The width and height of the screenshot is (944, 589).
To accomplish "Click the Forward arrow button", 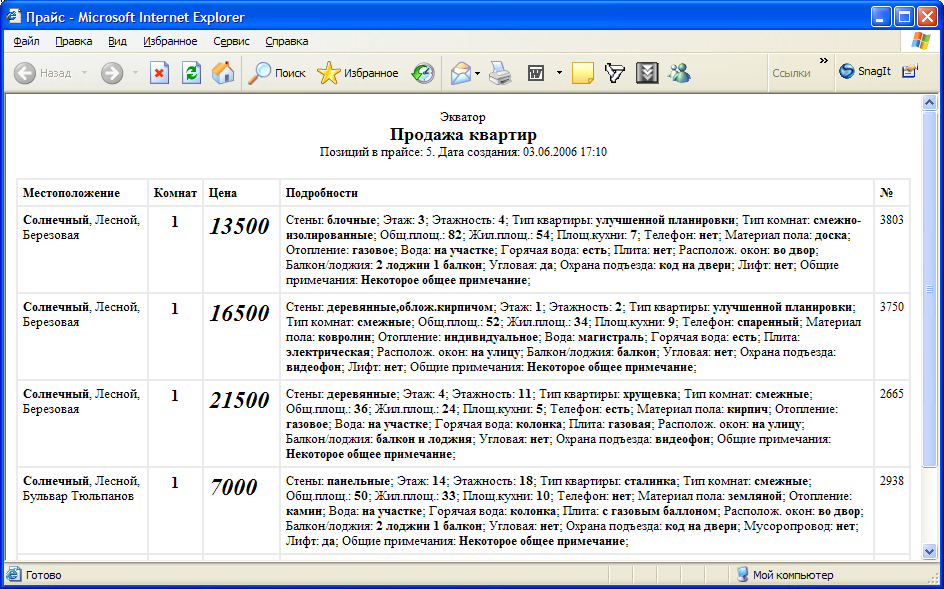I will pyautogui.click(x=112, y=73).
